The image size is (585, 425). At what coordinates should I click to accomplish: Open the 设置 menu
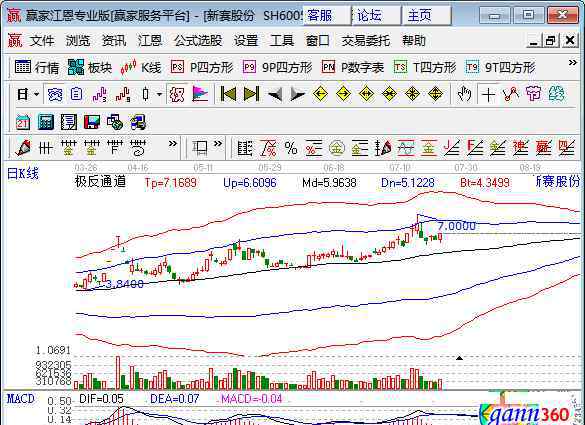[x=246, y=40]
